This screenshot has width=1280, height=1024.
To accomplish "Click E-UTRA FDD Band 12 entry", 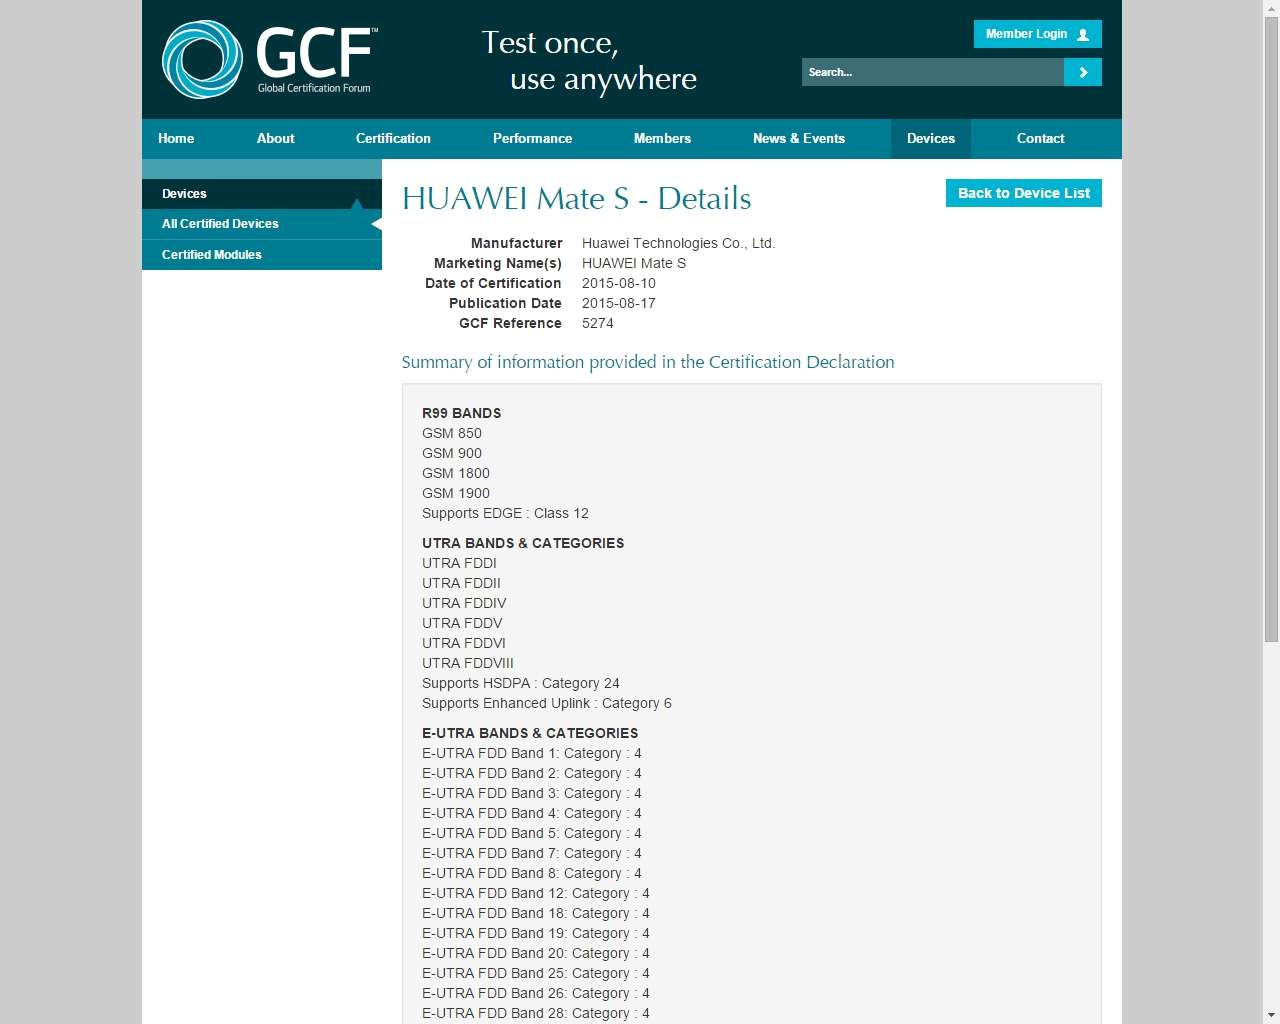I will click(x=536, y=893).
